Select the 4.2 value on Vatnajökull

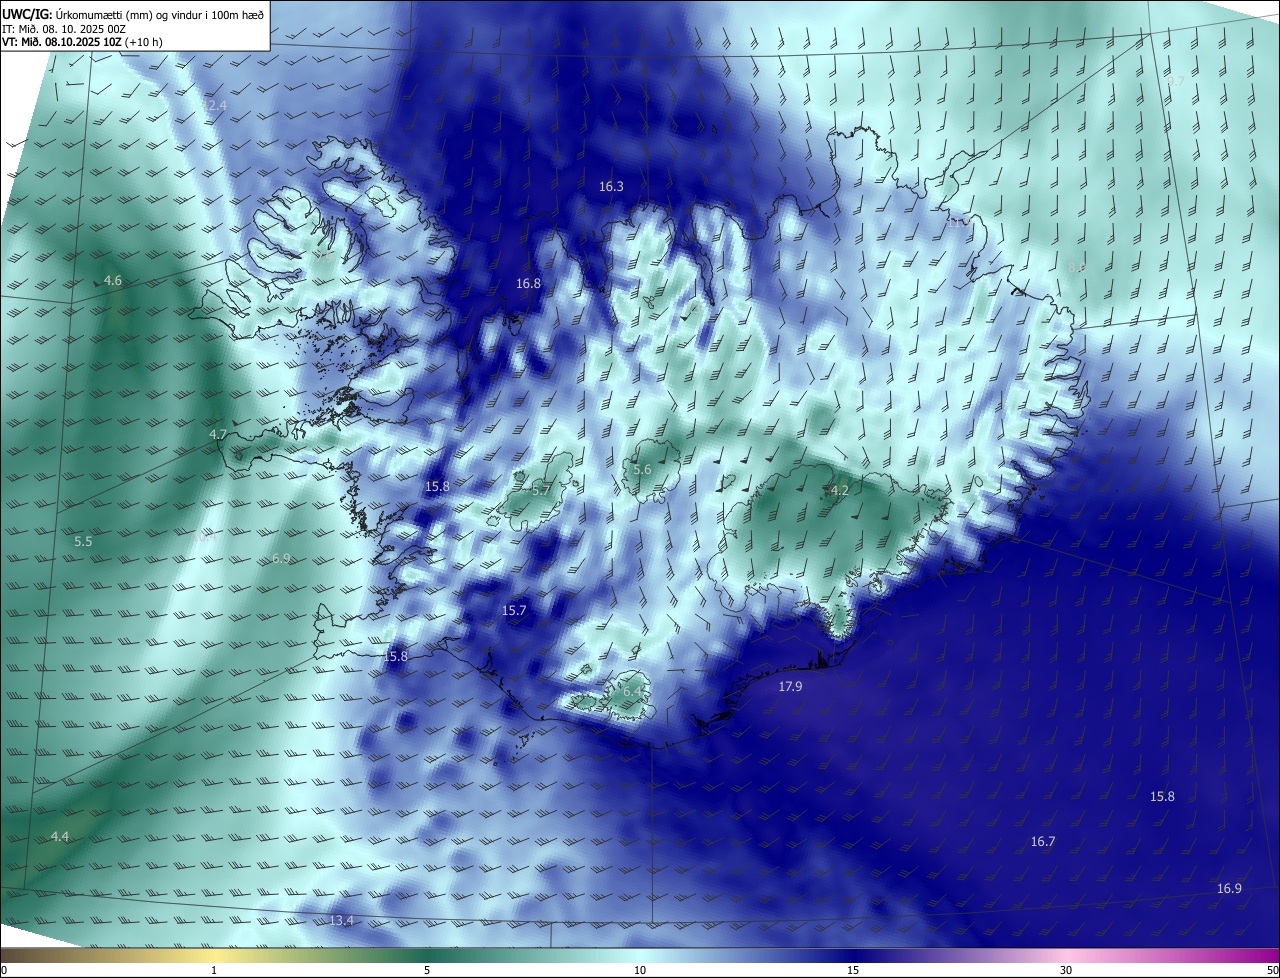(x=840, y=491)
